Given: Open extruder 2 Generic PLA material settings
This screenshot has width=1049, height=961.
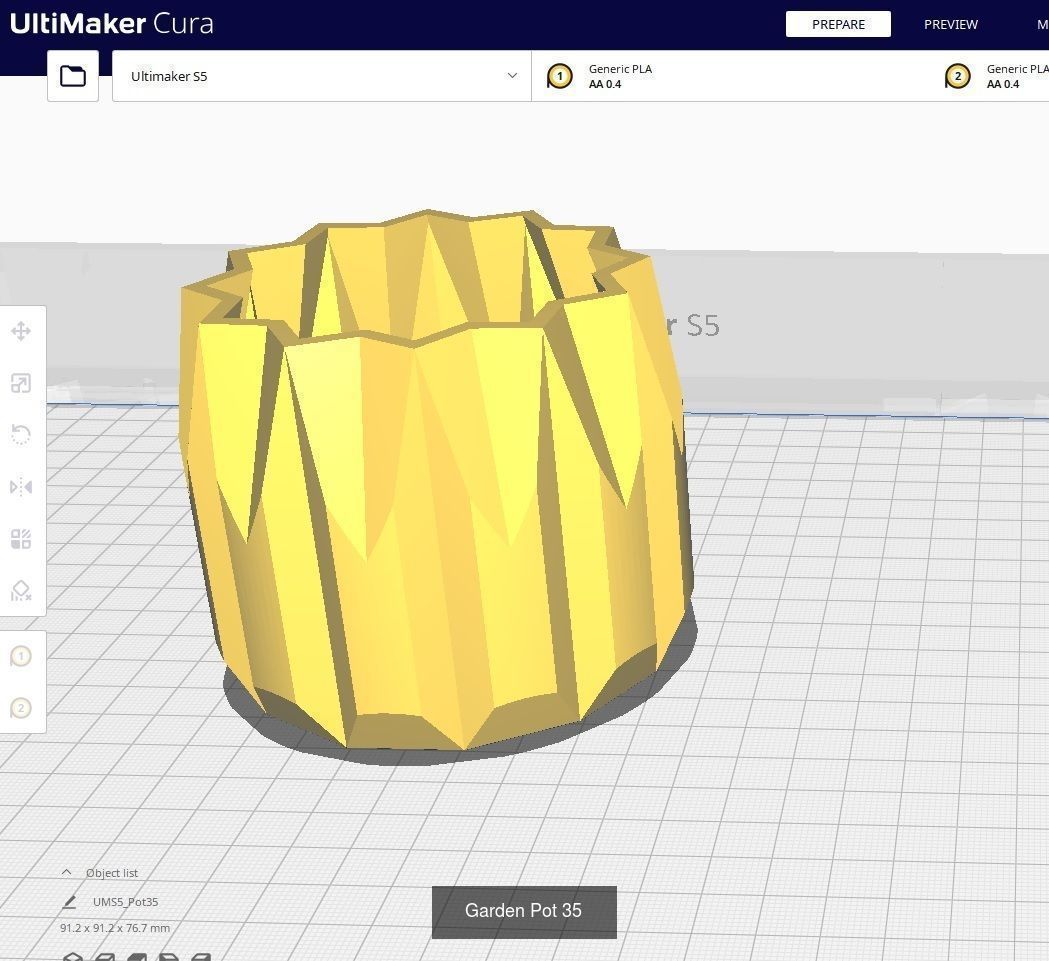Looking at the screenshot, I should (x=997, y=76).
